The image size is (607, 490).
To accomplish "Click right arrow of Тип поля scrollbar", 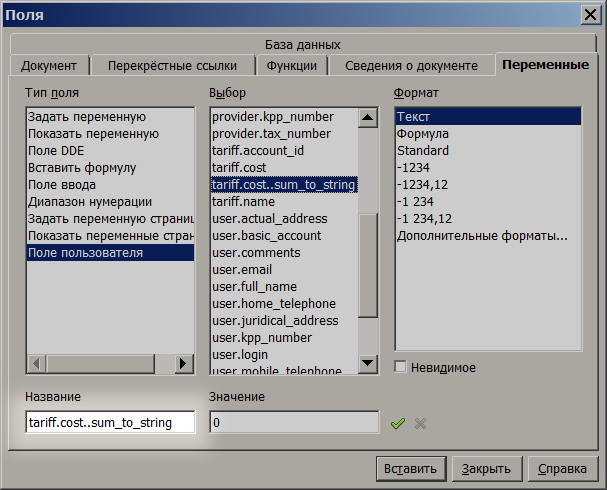I will point(184,364).
